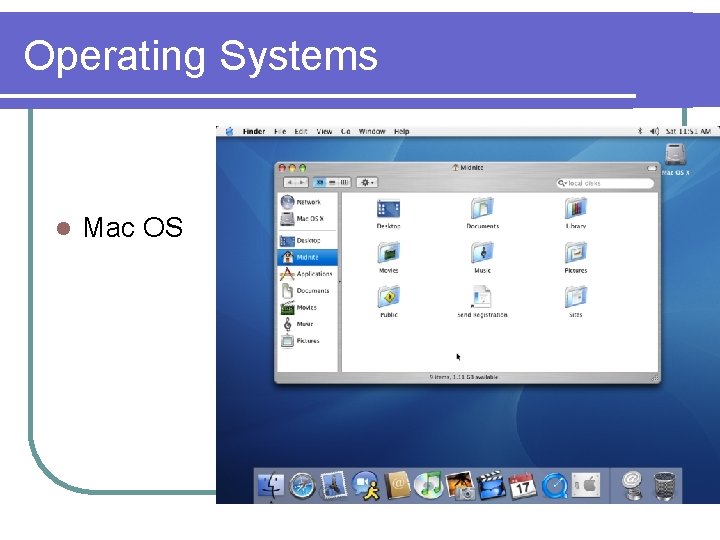Select the Send Registration file

[482, 302]
